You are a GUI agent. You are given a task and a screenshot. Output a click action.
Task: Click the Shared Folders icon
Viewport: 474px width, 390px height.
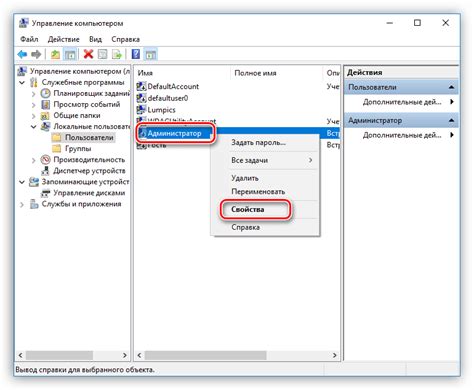(45, 116)
